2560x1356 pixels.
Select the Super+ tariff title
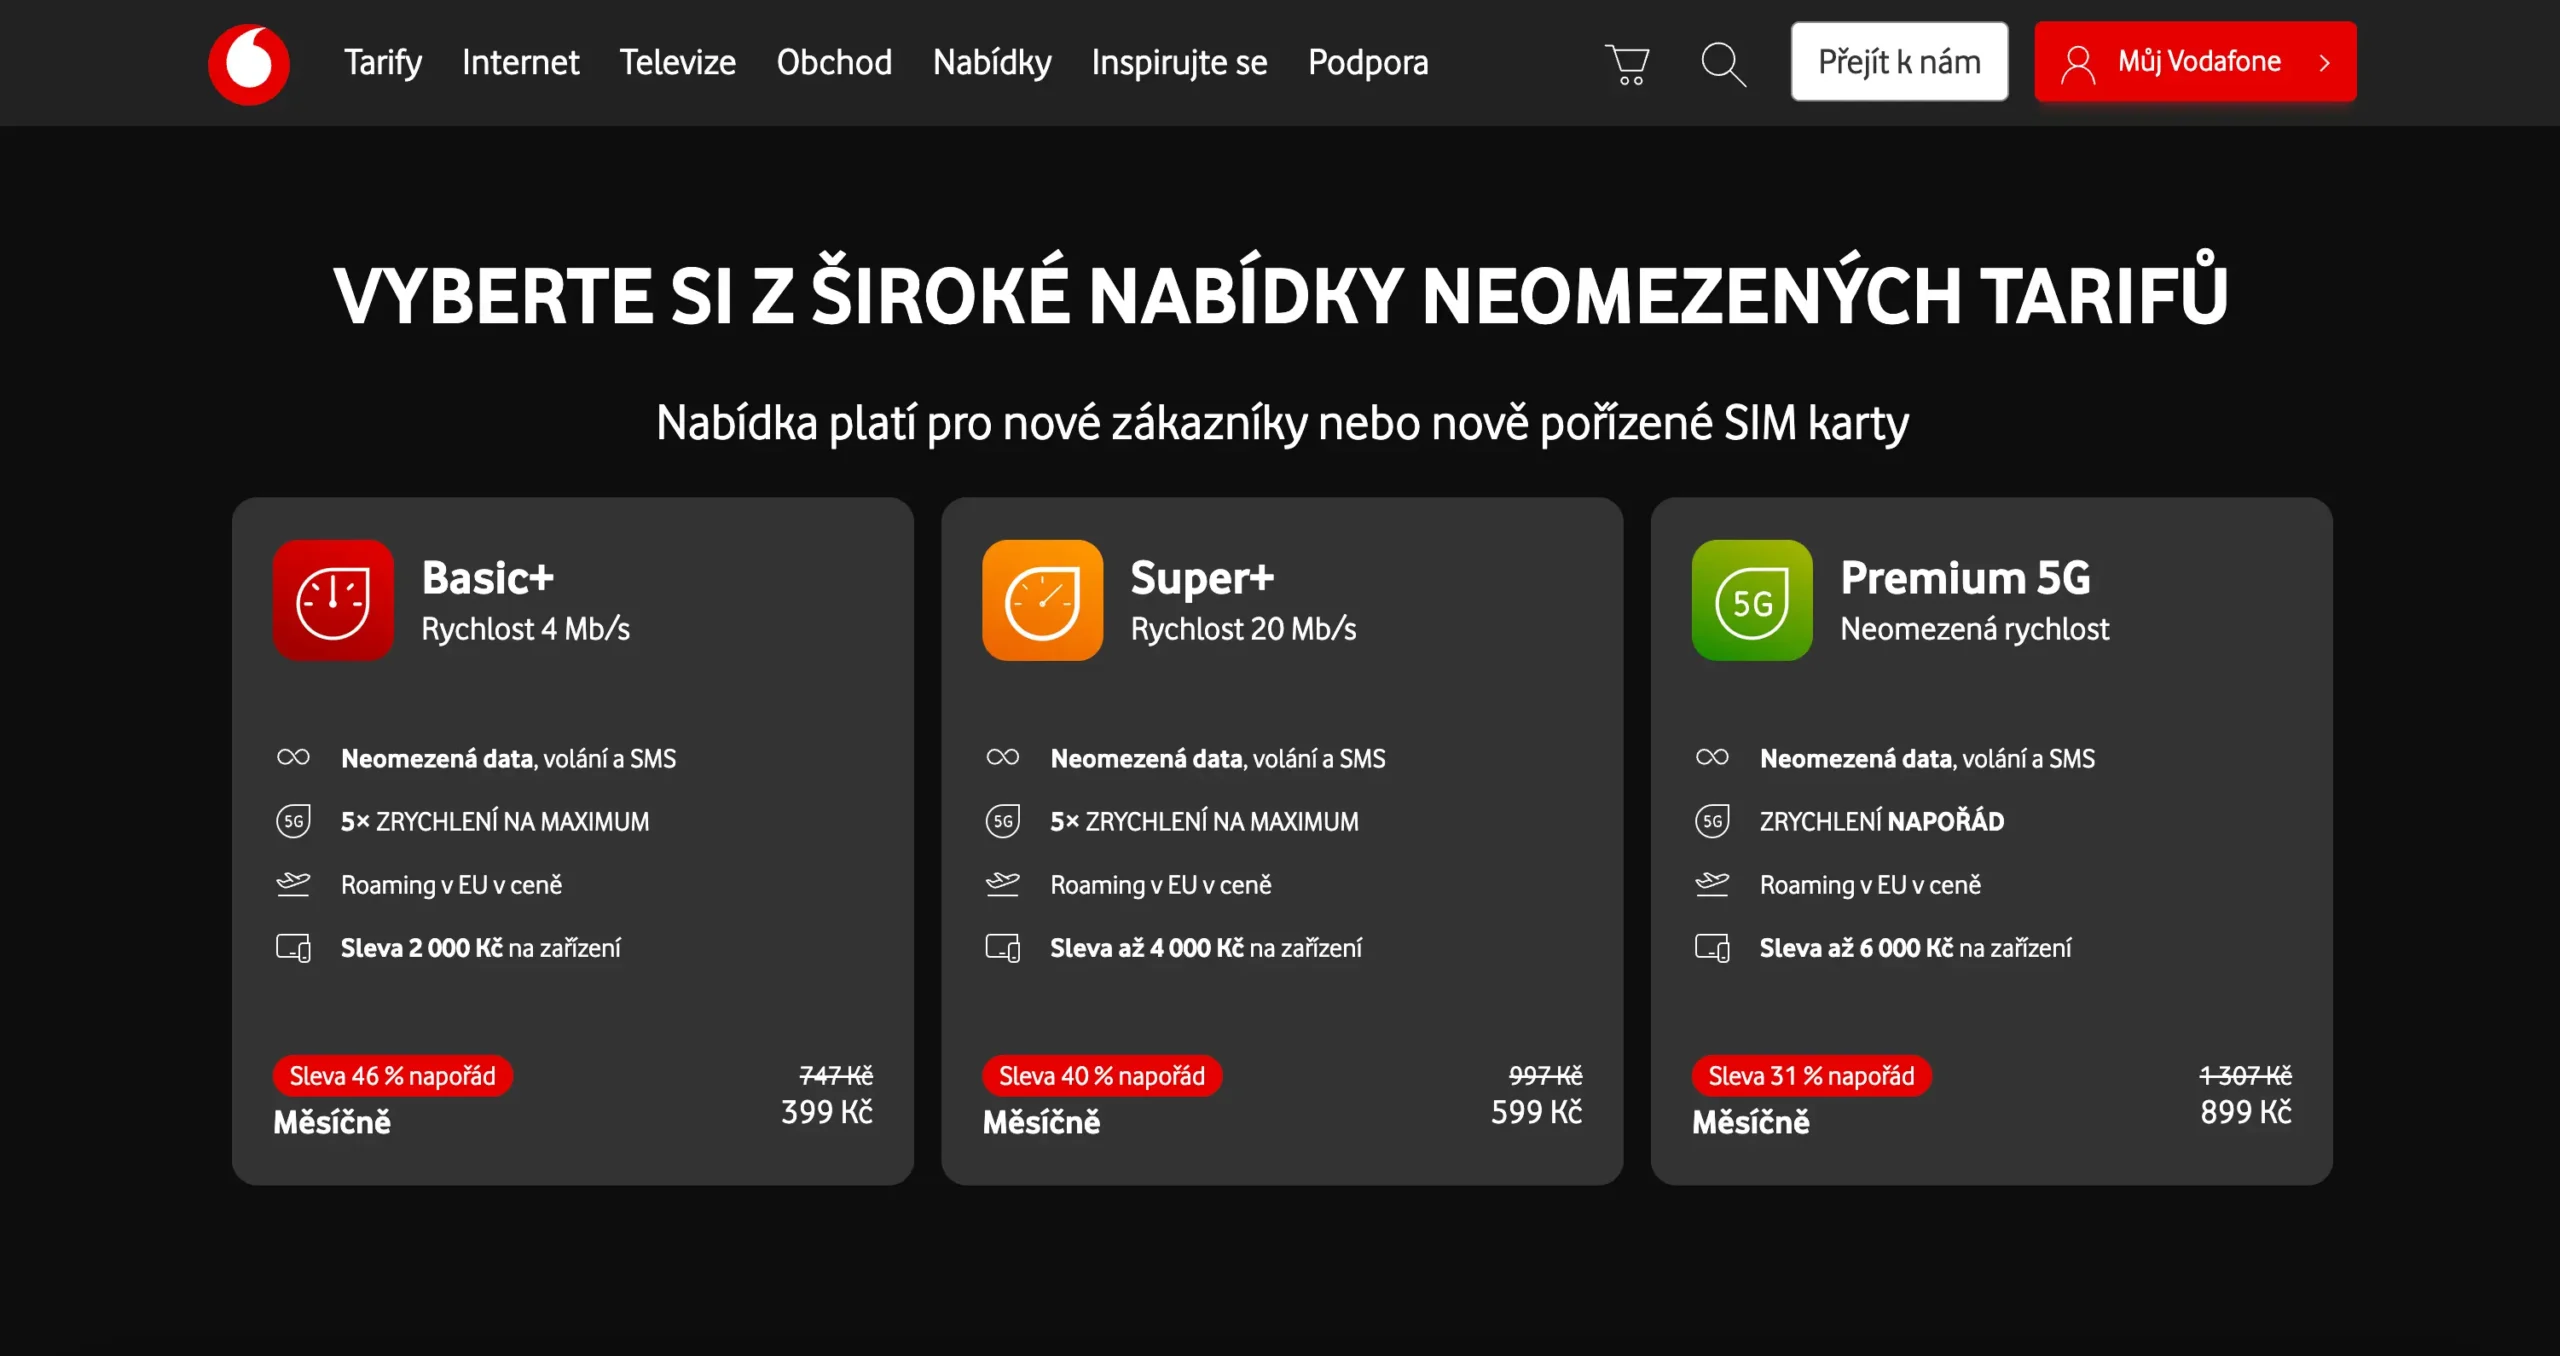(1202, 578)
